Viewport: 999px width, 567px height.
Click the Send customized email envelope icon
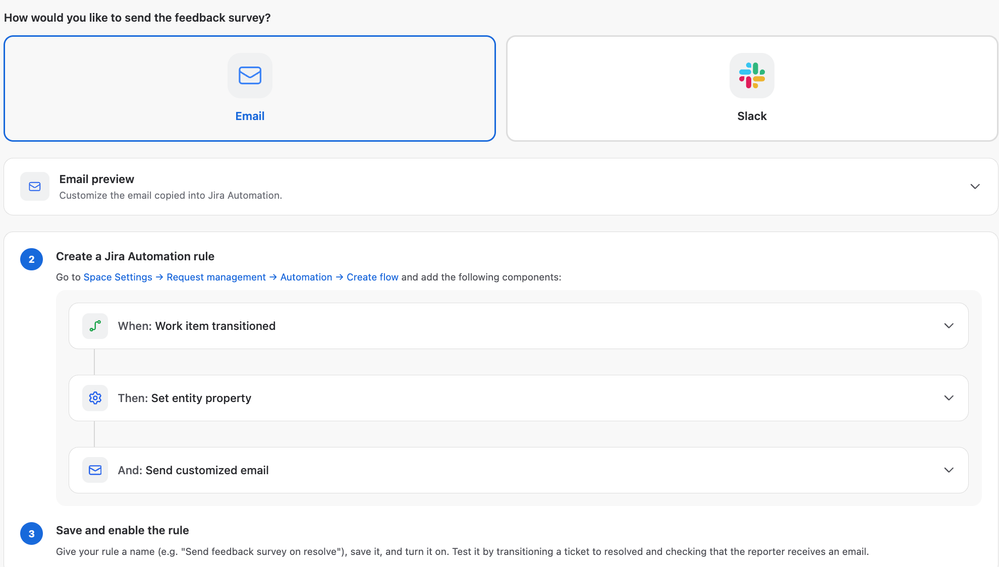click(95, 470)
